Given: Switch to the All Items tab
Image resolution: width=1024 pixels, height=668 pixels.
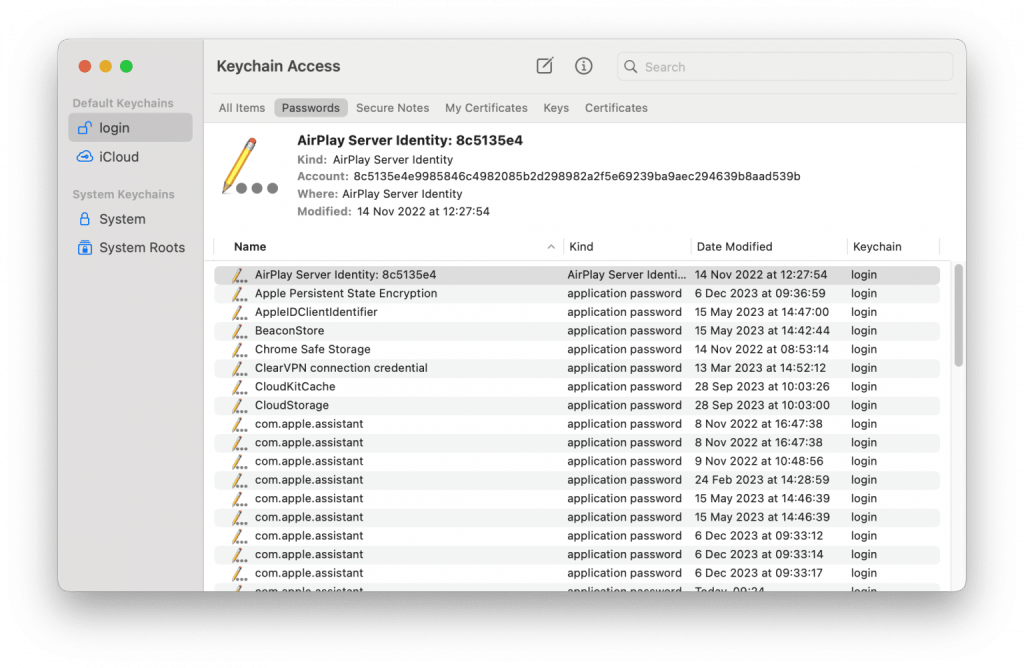Looking at the screenshot, I should pos(242,108).
